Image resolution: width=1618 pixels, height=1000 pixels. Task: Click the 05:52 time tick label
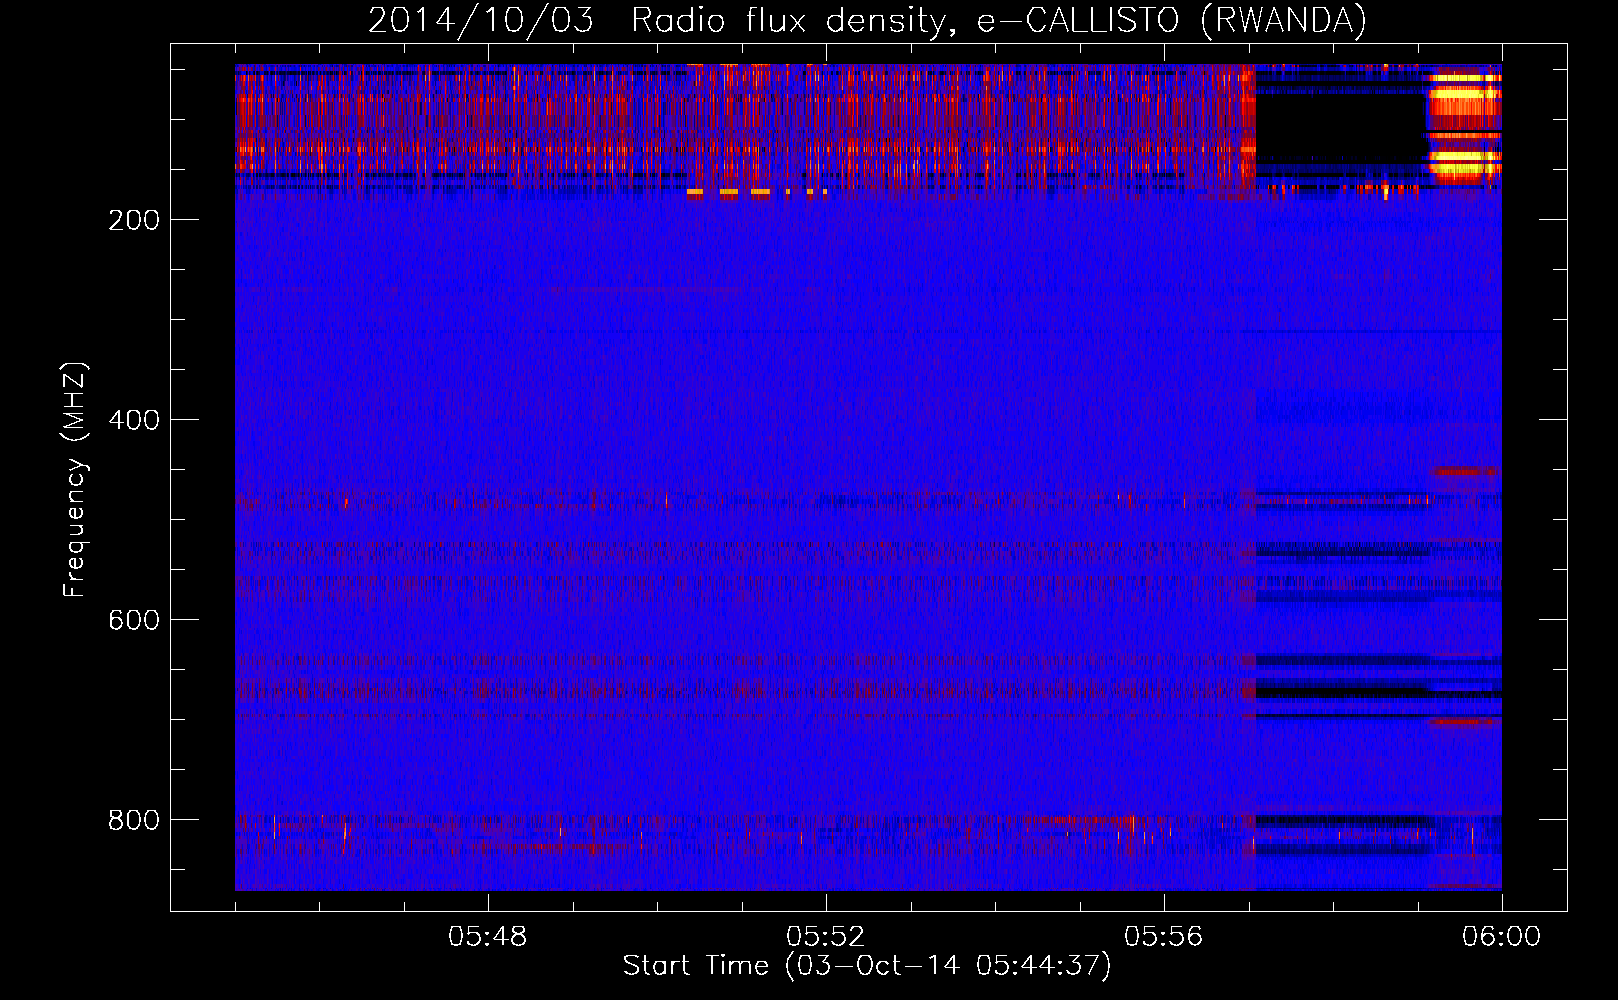click(826, 936)
